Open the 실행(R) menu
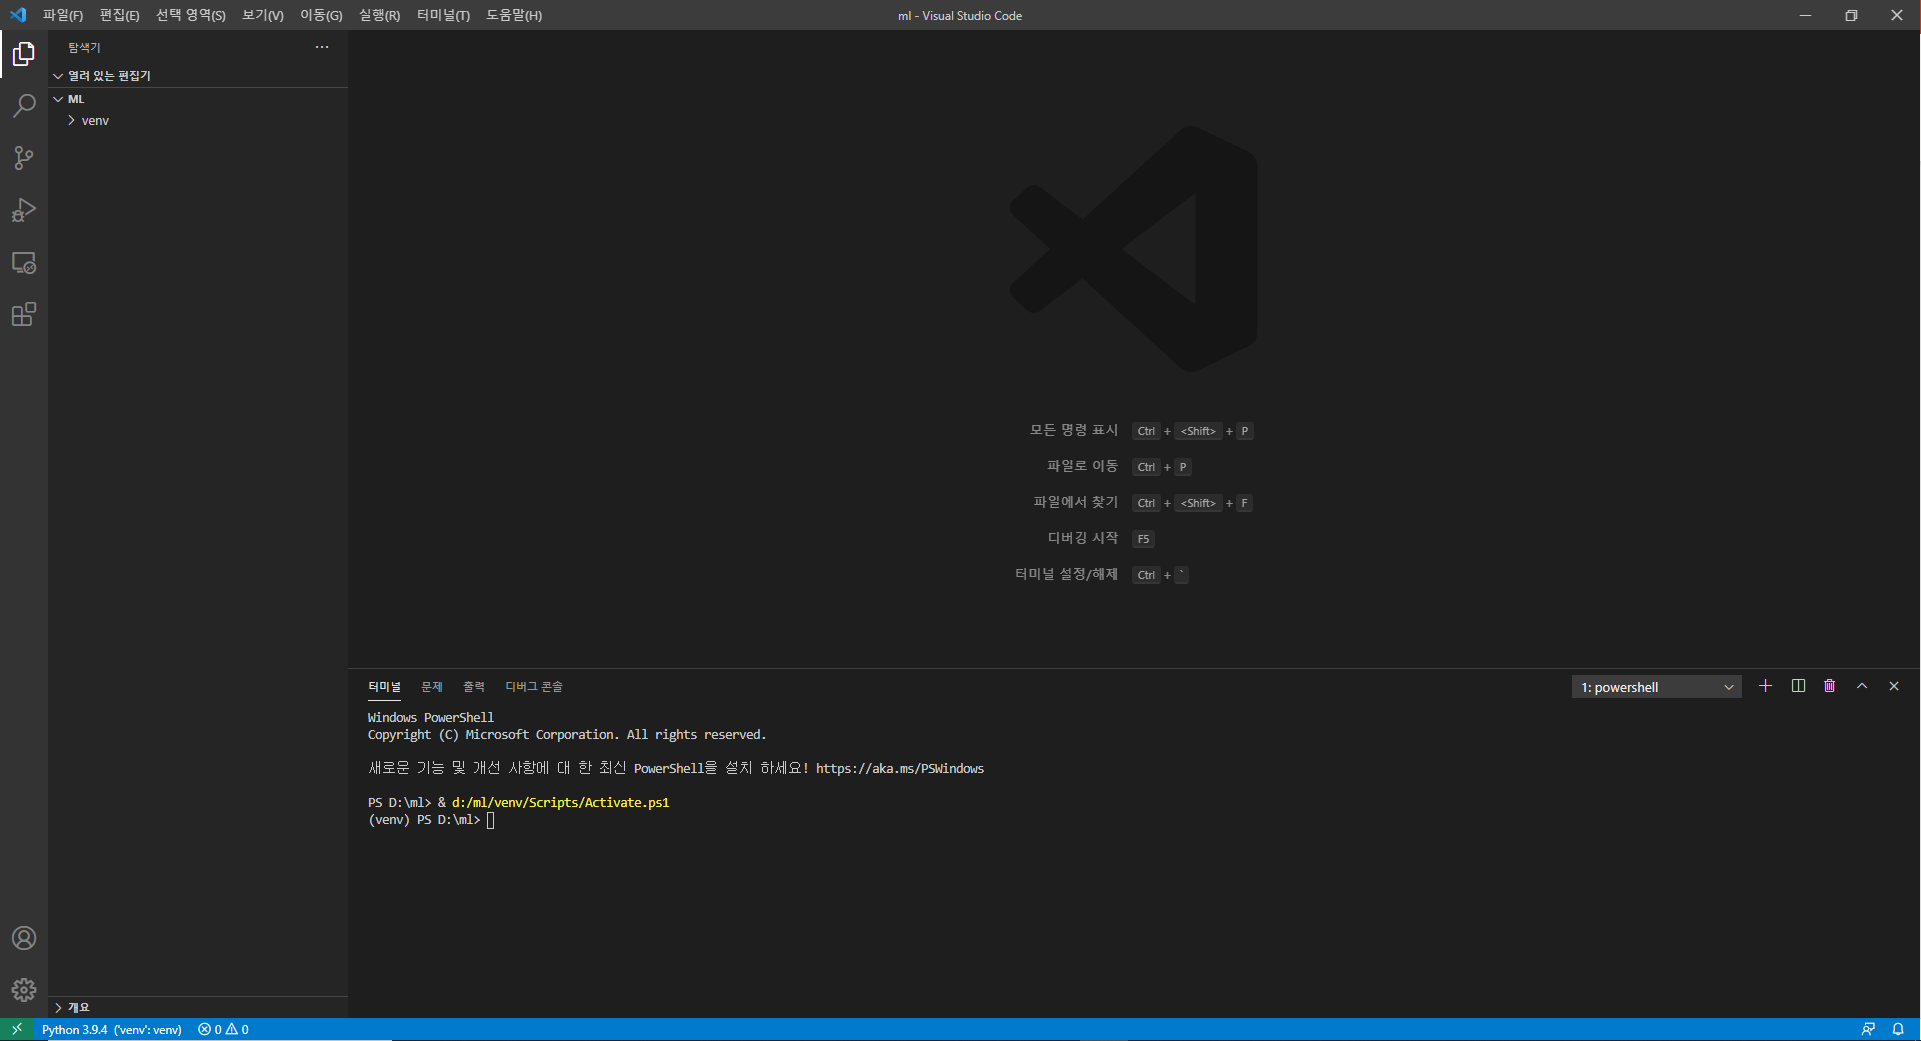This screenshot has height=1041, width=1921. [380, 15]
